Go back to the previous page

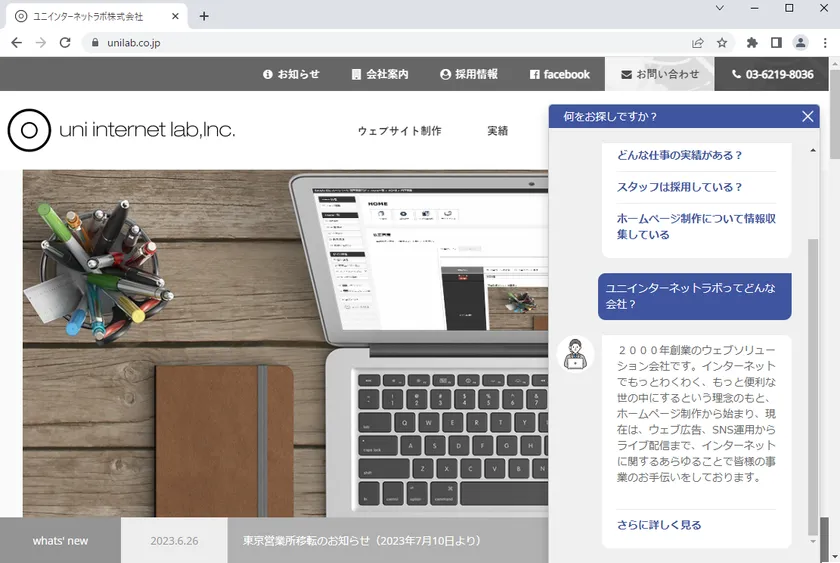(x=17, y=43)
